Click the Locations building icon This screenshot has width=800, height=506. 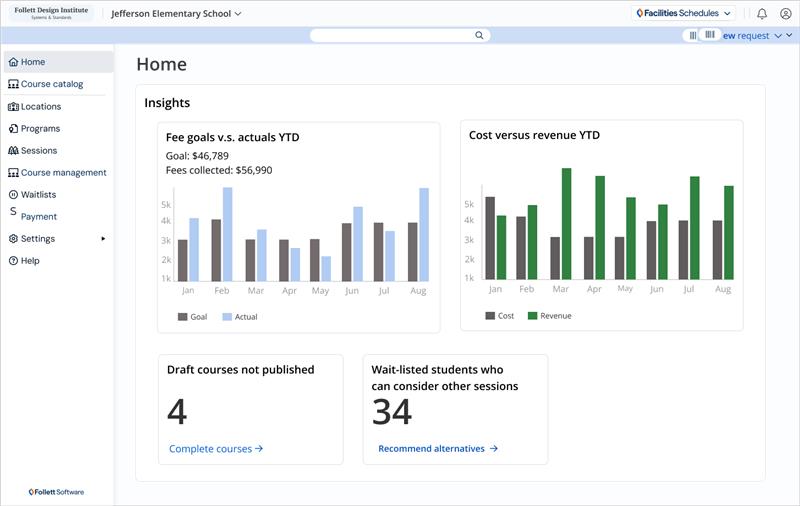(x=13, y=107)
